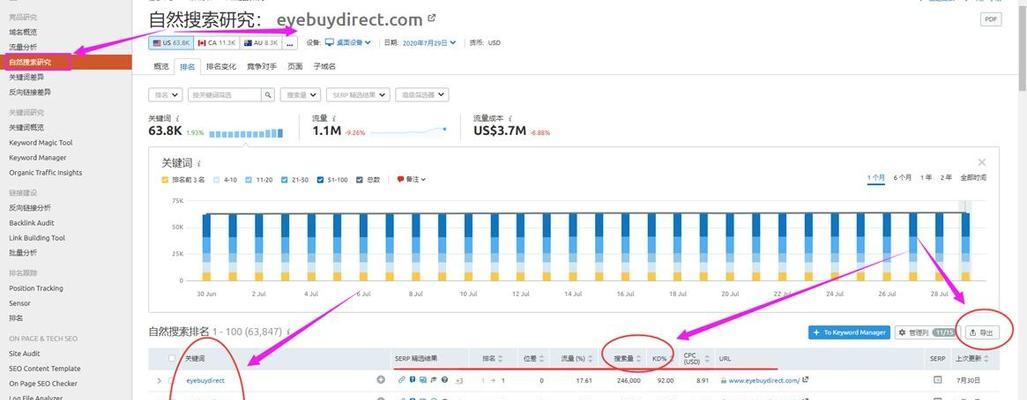Check the select-all checkbox in table header
1027x400 pixels.
(172, 358)
